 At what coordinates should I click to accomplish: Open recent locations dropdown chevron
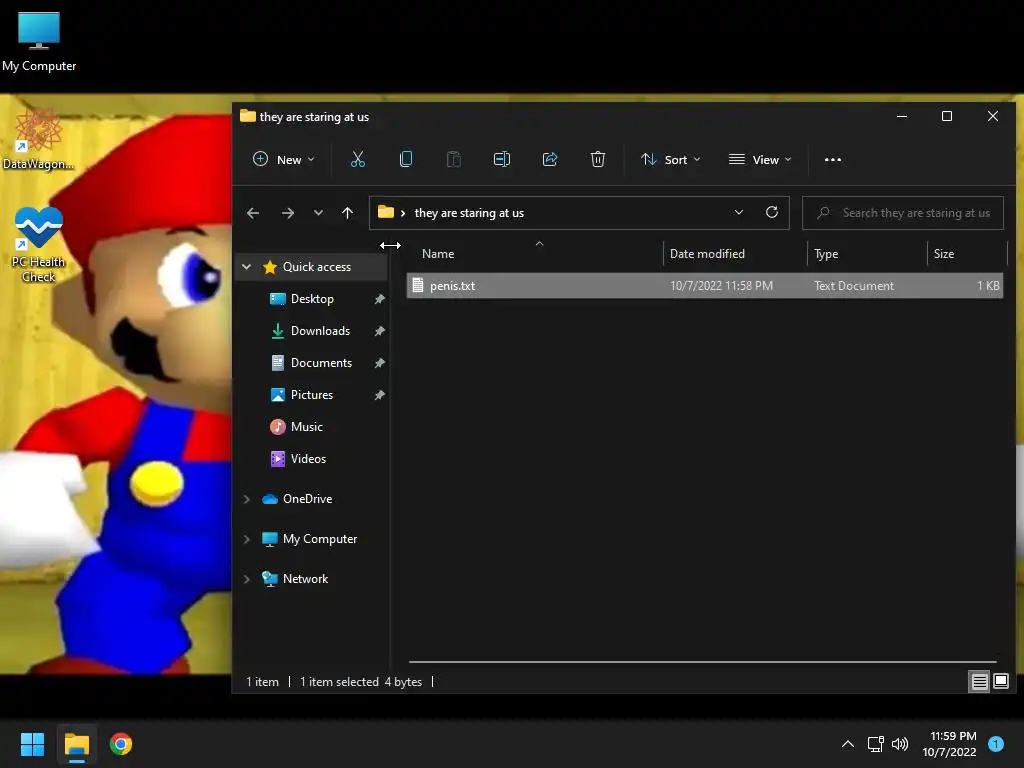coord(318,213)
